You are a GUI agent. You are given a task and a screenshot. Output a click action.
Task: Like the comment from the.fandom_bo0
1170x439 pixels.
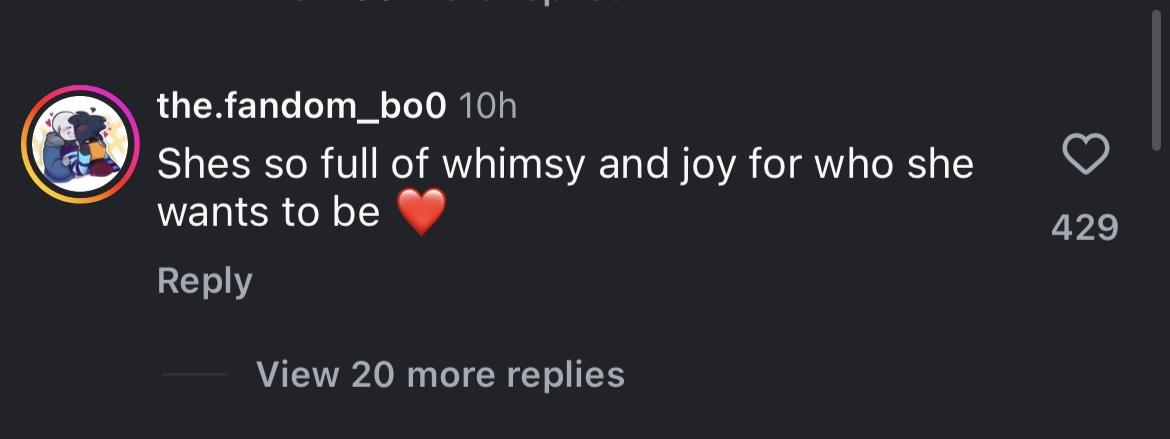click(x=1084, y=156)
